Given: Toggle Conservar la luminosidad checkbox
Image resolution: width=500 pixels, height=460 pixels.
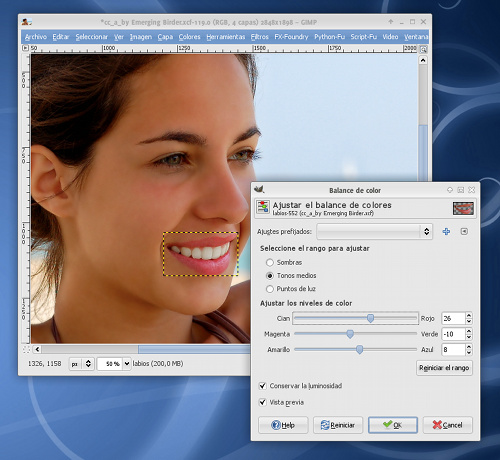Looking at the screenshot, I should (263, 386).
